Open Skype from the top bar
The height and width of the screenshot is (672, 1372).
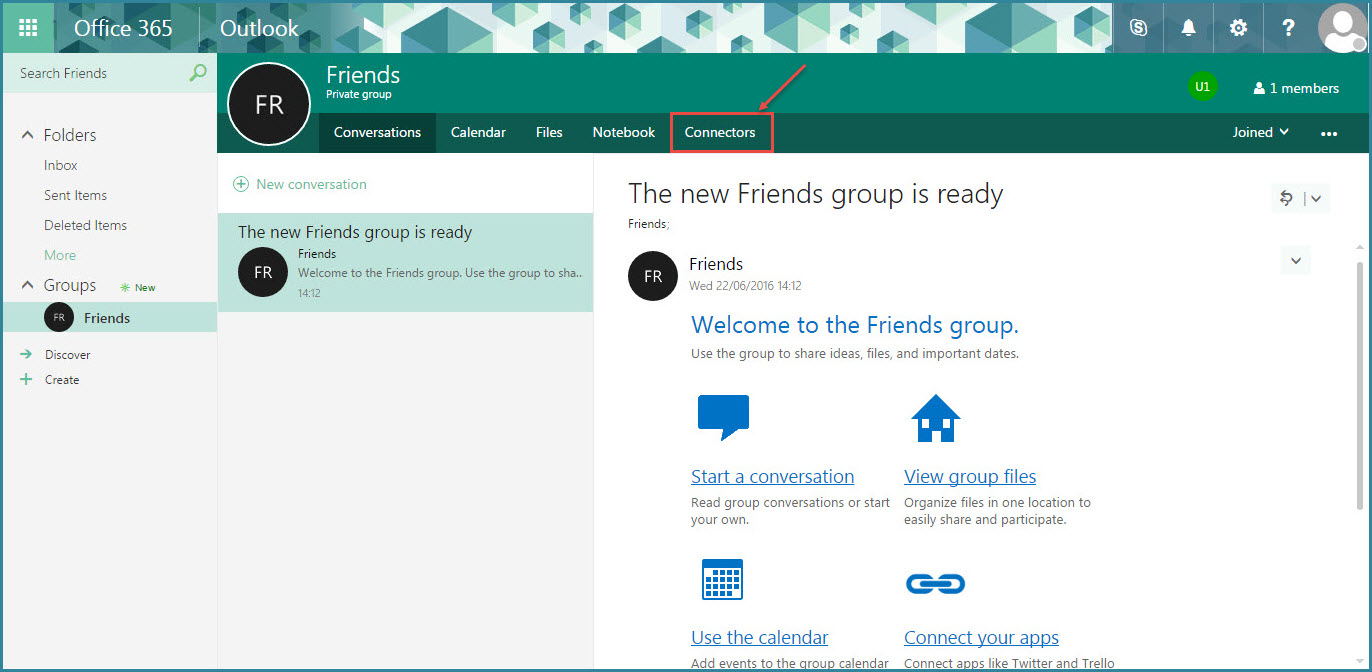pos(1138,28)
